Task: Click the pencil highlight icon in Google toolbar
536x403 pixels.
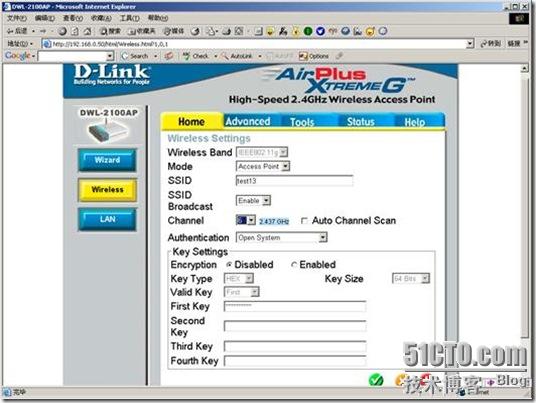Action: 339,56
